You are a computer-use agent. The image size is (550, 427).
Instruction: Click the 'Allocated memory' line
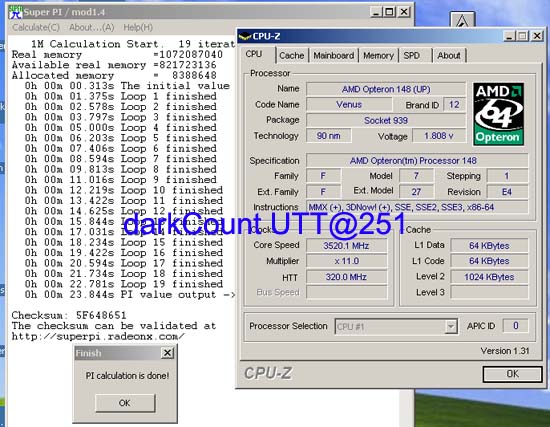coord(114,75)
